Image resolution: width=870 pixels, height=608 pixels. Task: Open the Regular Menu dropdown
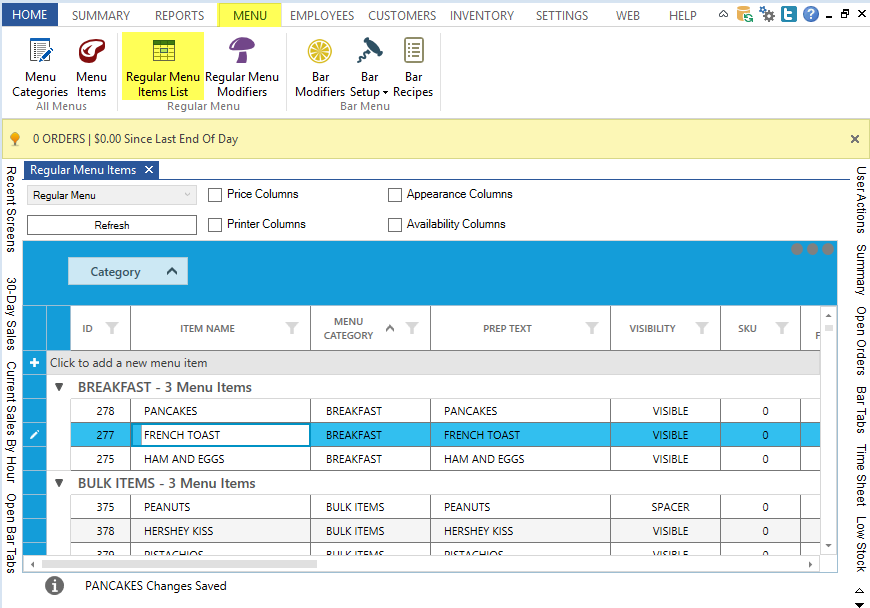pyautogui.click(x=111, y=196)
